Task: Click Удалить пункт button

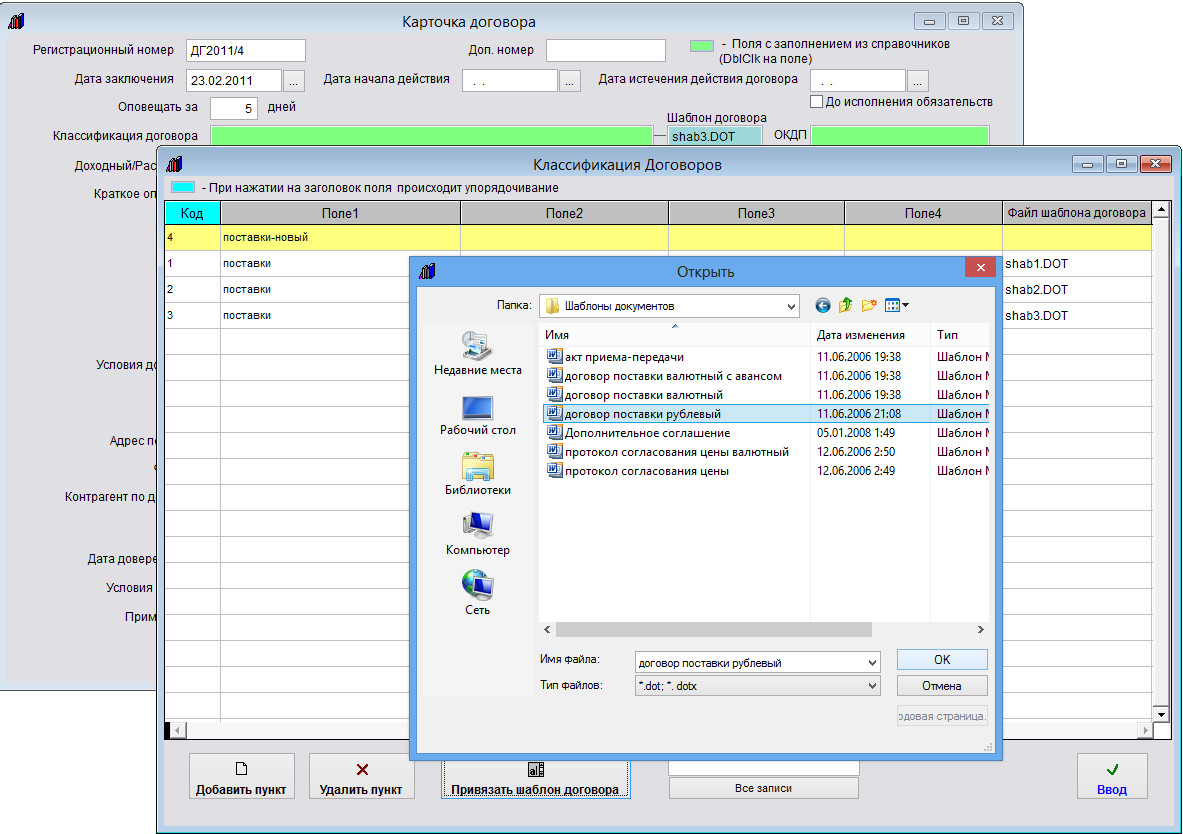Action: (361, 776)
